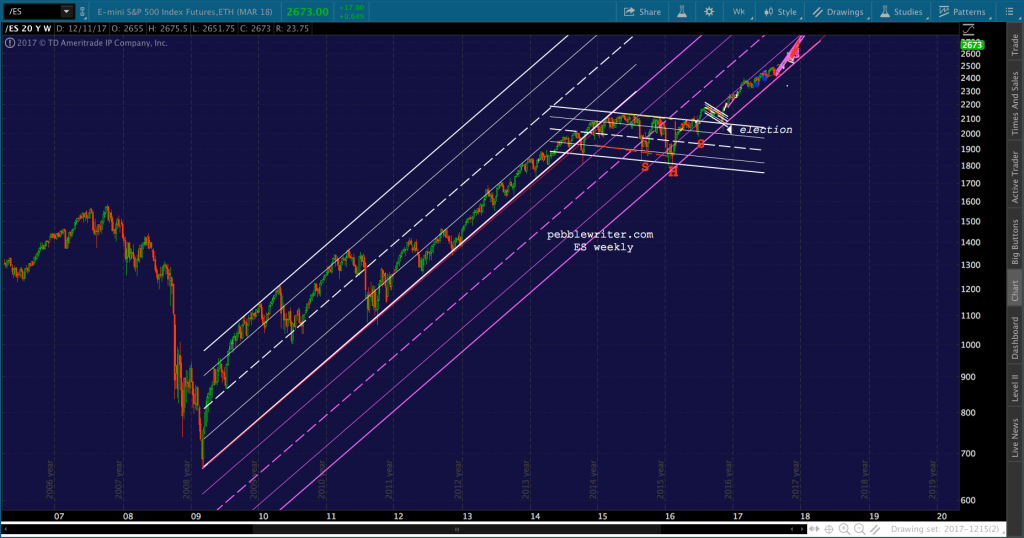Click the crosshair pan icon

[x=829, y=529]
